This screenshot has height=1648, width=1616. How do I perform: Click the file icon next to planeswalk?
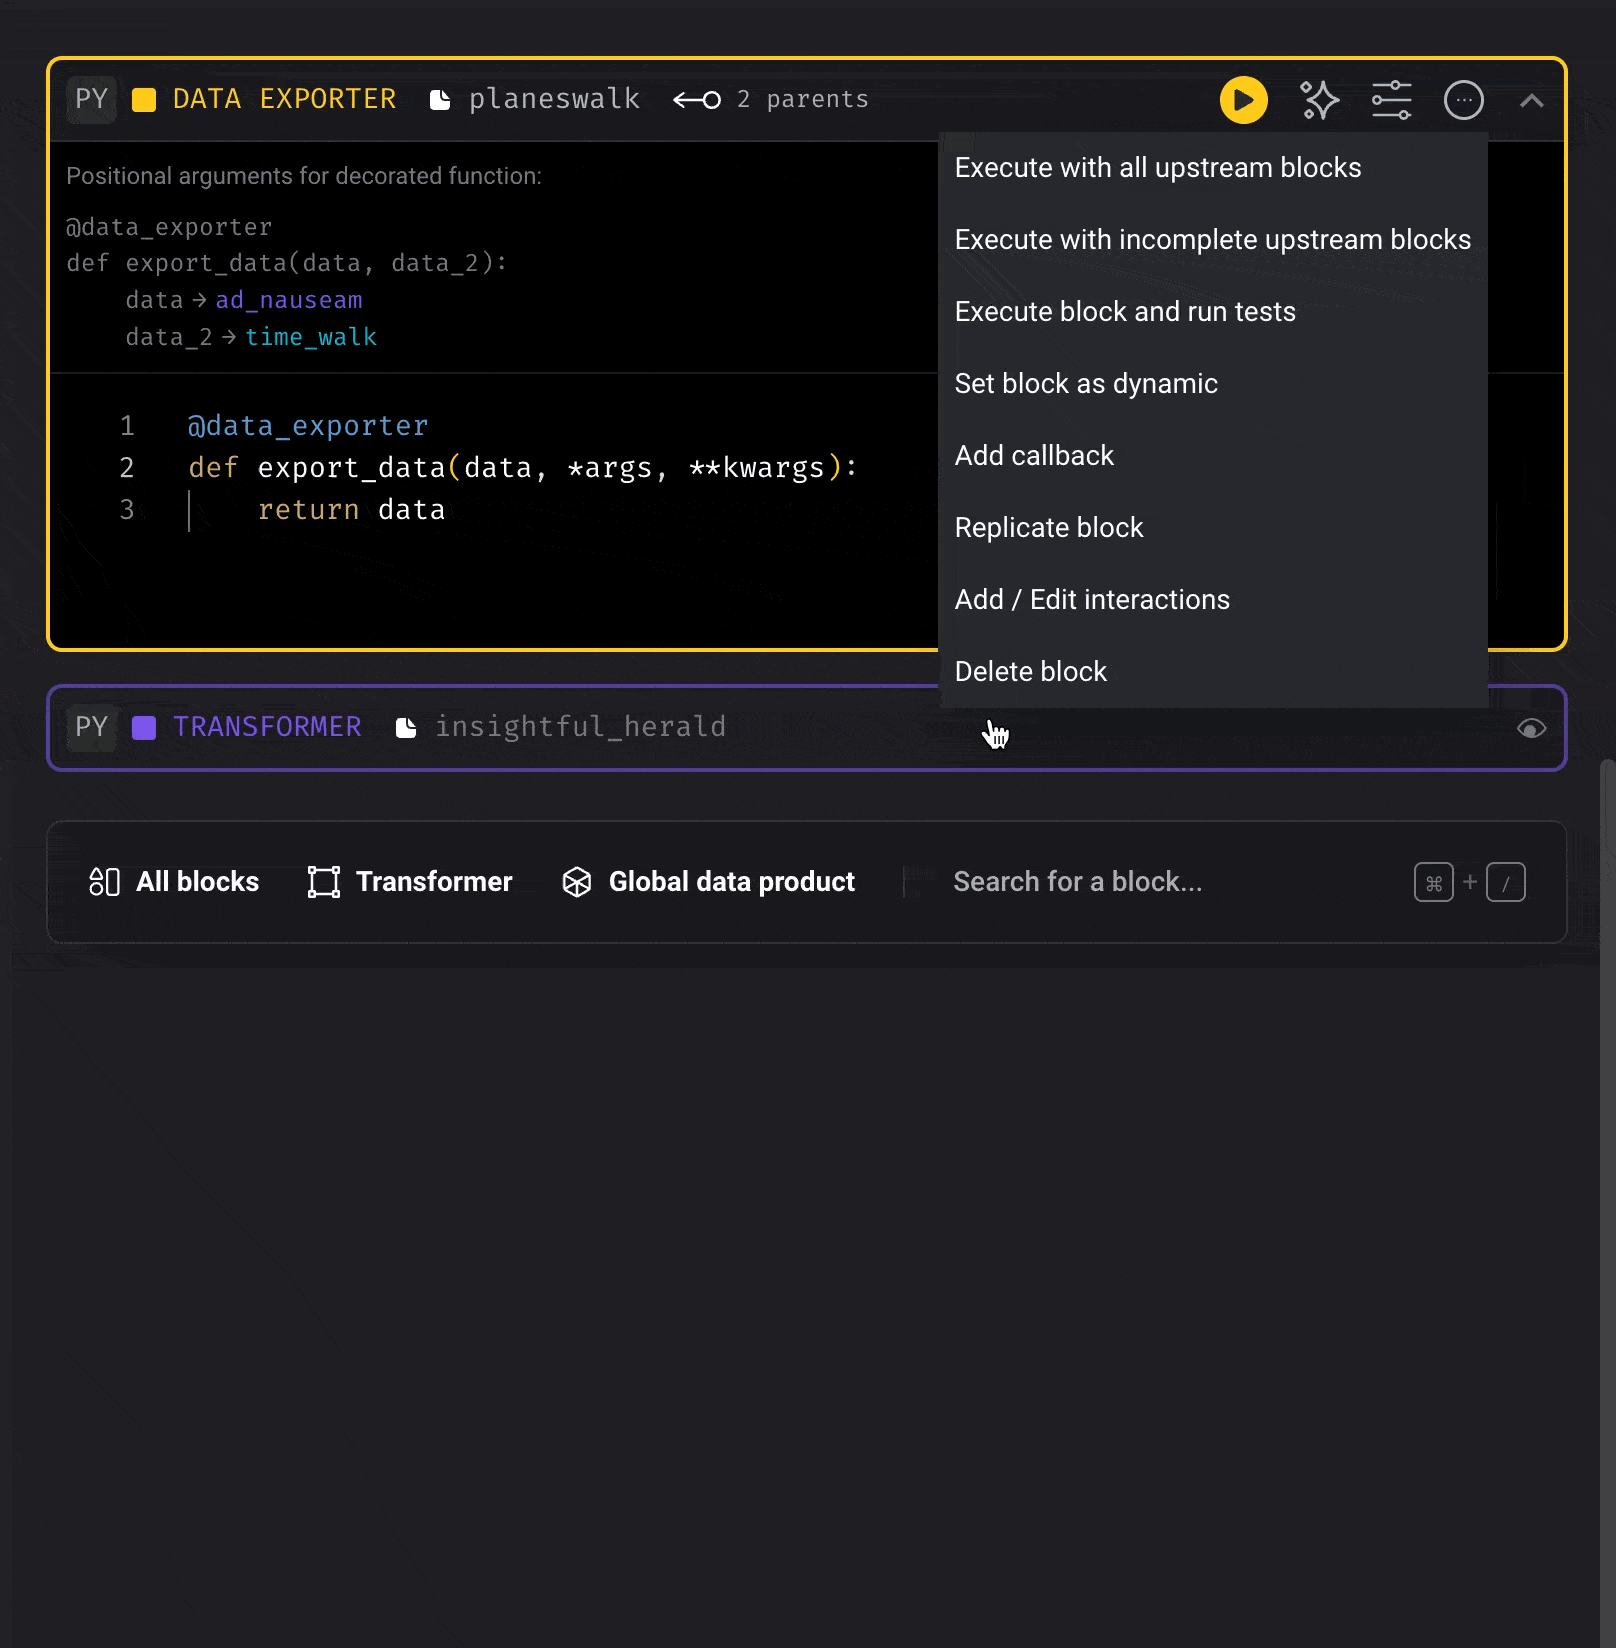point(440,100)
